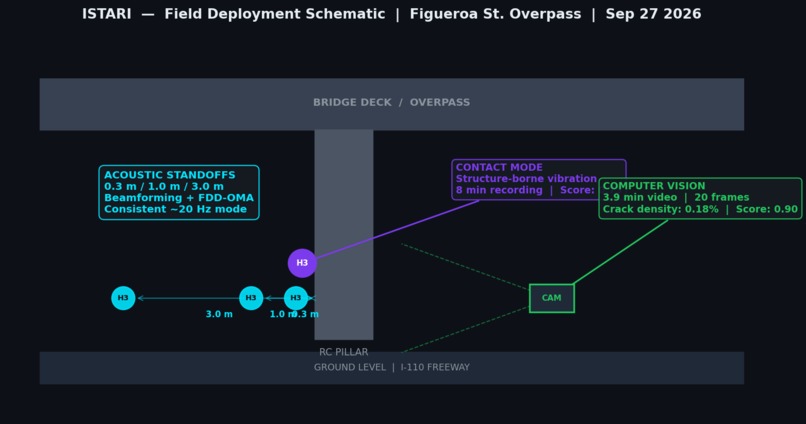
Task: Select the cyan H3 node at 1.0 m standoff
Action: (251, 298)
